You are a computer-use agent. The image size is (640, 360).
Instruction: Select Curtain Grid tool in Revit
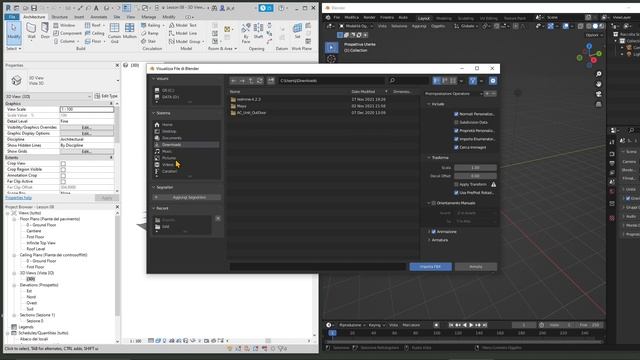114,33
